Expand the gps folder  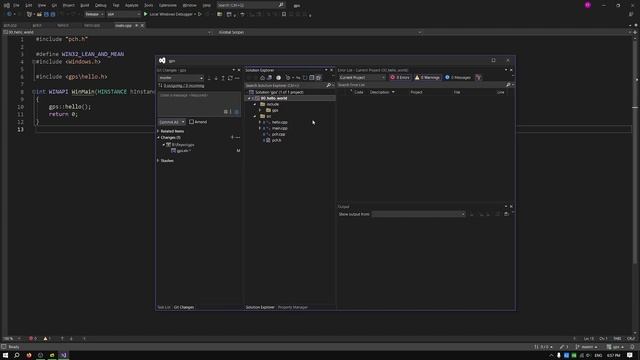pos(260,110)
